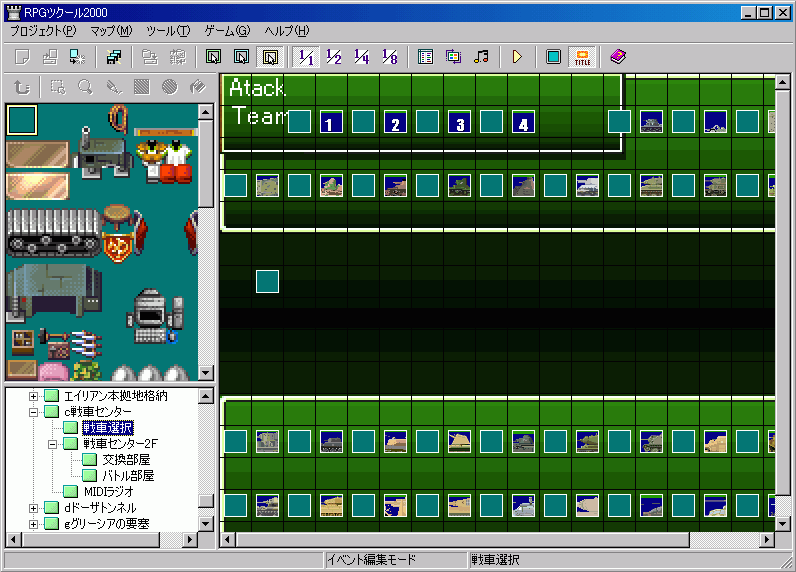The width and height of the screenshot is (796, 572).
Task: Open the ヘルプ(H) menu
Action: (286, 31)
